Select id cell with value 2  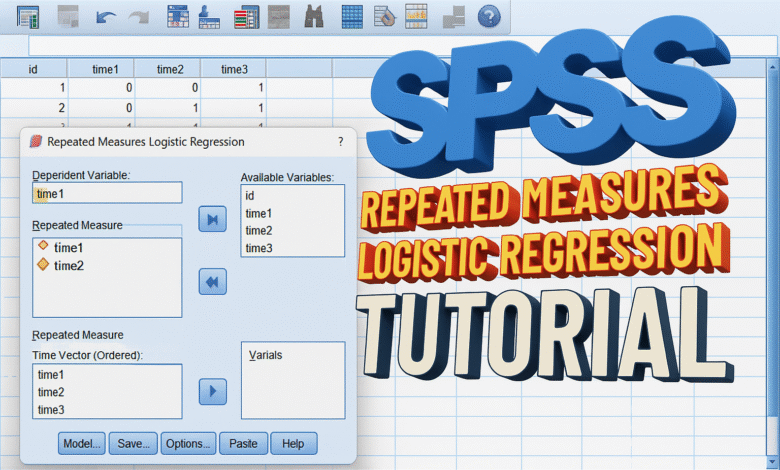click(x=34, y=107)
